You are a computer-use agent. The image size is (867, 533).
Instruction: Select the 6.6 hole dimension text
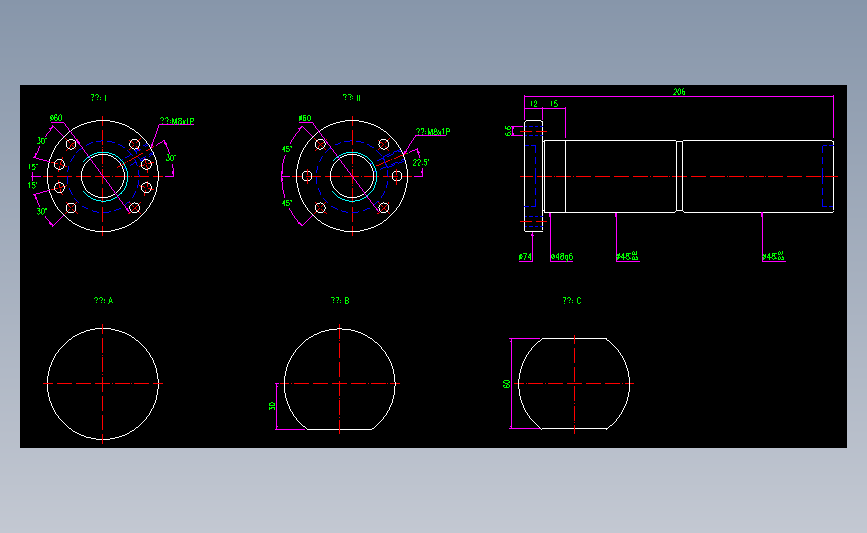click(508, 131)
